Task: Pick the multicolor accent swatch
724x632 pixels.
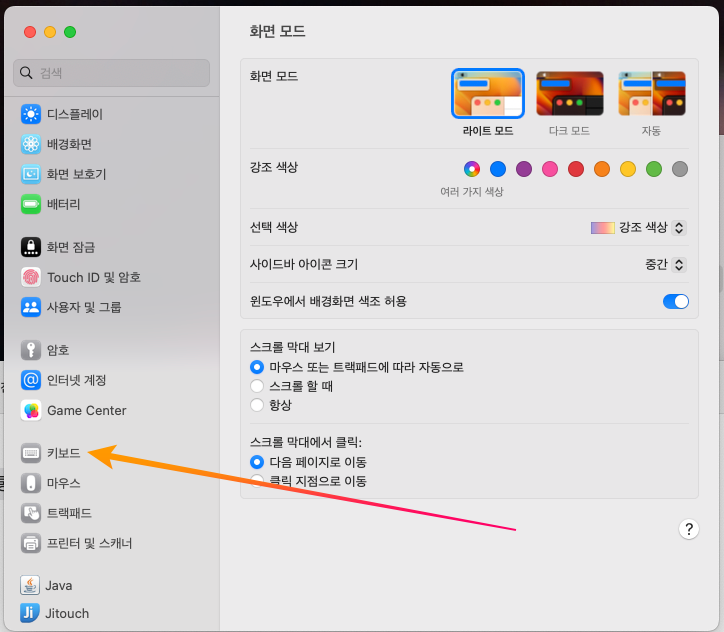Action: [x=472, y=169]
